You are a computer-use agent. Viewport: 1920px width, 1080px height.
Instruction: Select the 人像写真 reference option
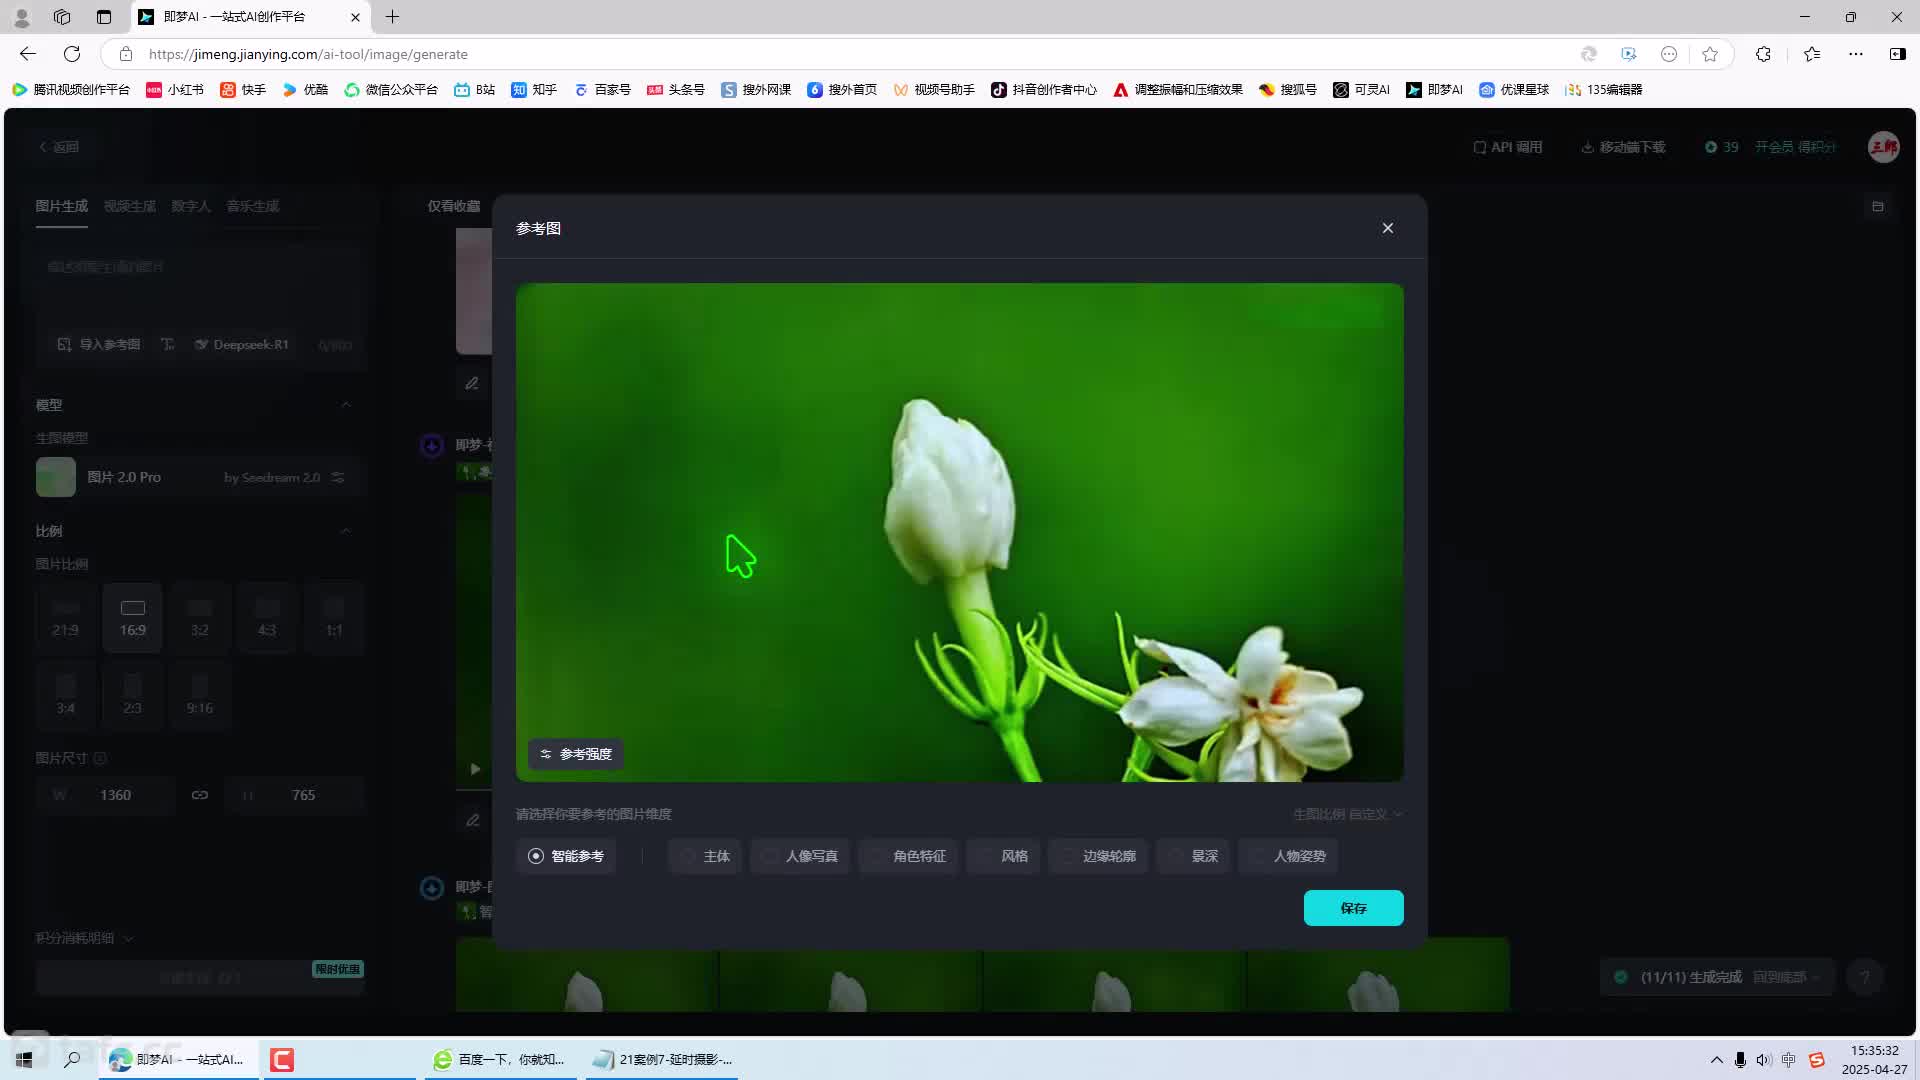tap(800, 856)
